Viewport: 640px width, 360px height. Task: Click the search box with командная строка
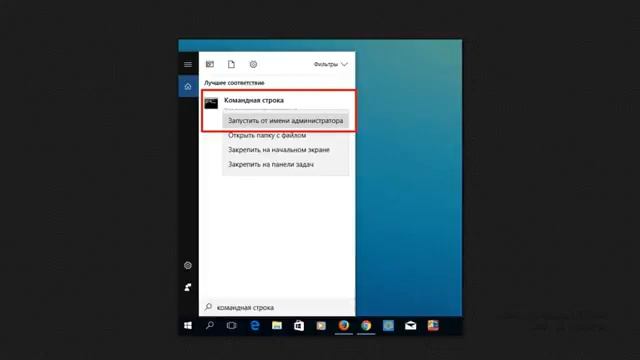(x=277, y=307)
